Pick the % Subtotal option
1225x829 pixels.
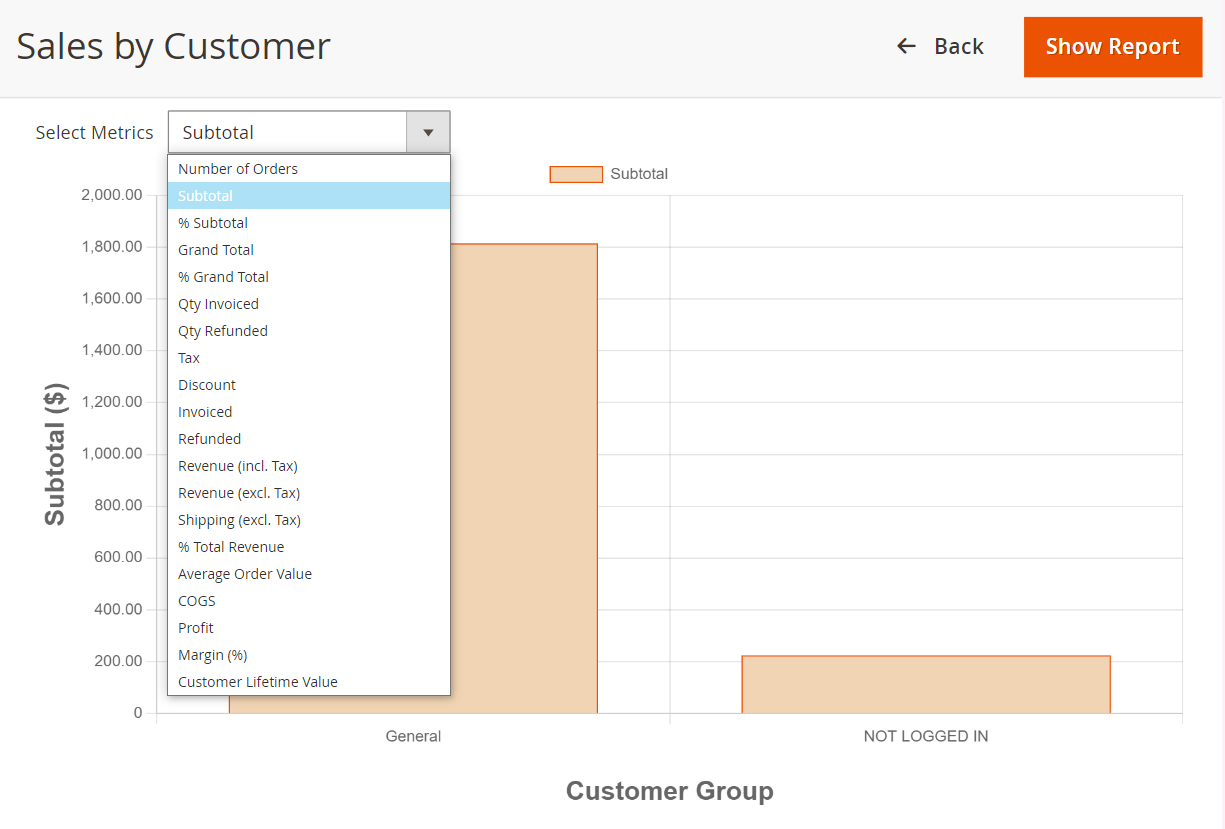[x=309, y=223]
